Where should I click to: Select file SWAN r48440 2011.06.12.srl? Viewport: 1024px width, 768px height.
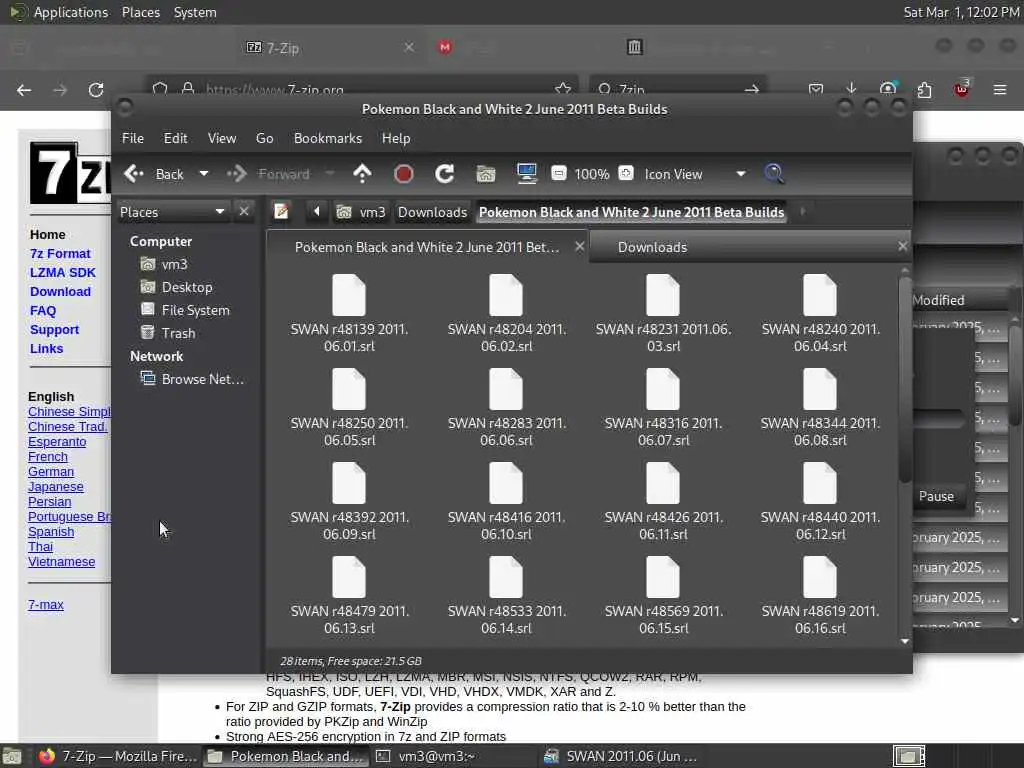coord(820,502)
